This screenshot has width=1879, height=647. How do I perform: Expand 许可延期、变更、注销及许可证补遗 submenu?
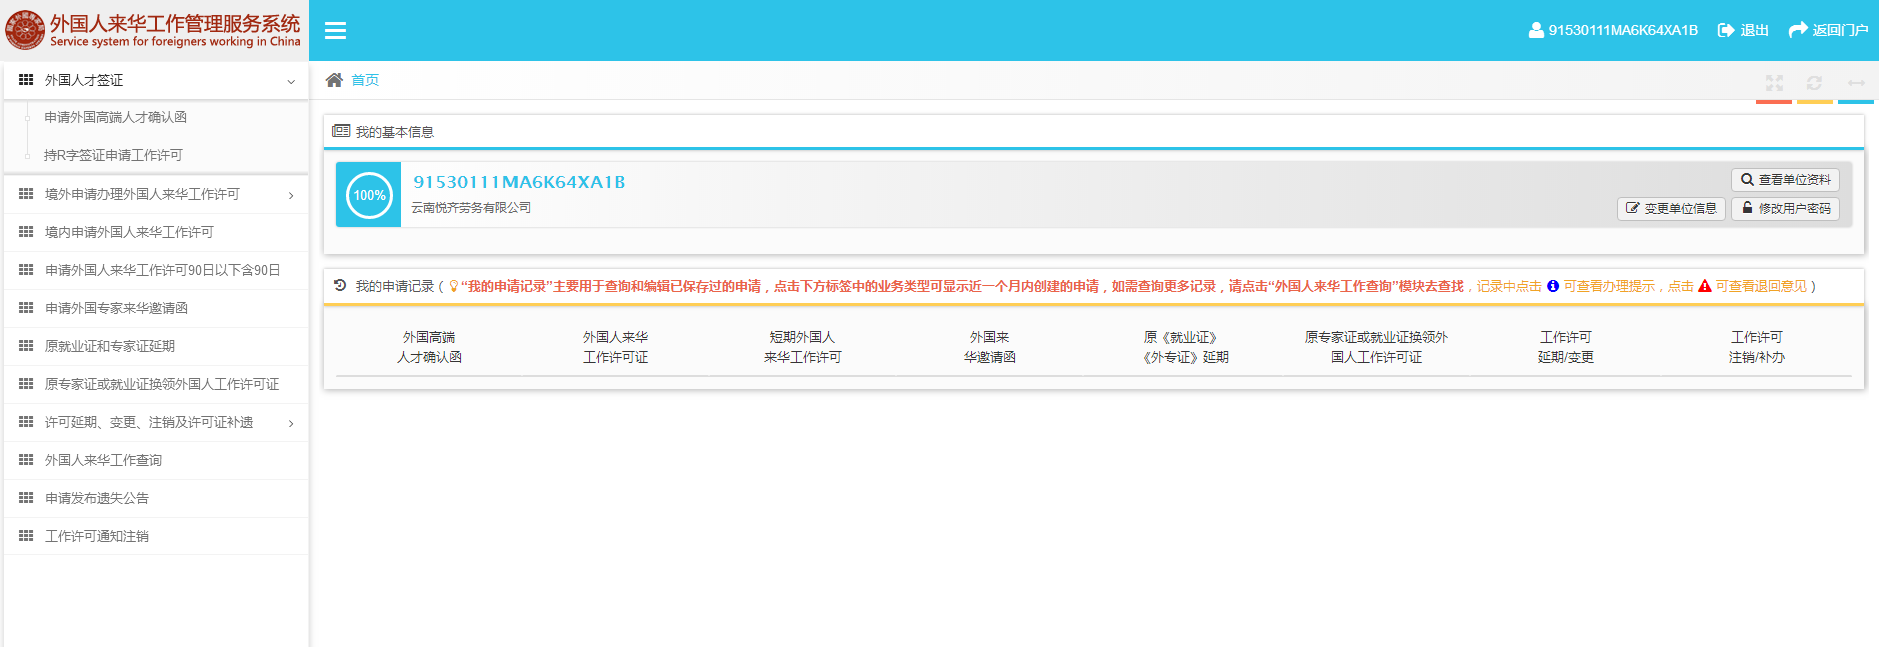click(290, 423)
